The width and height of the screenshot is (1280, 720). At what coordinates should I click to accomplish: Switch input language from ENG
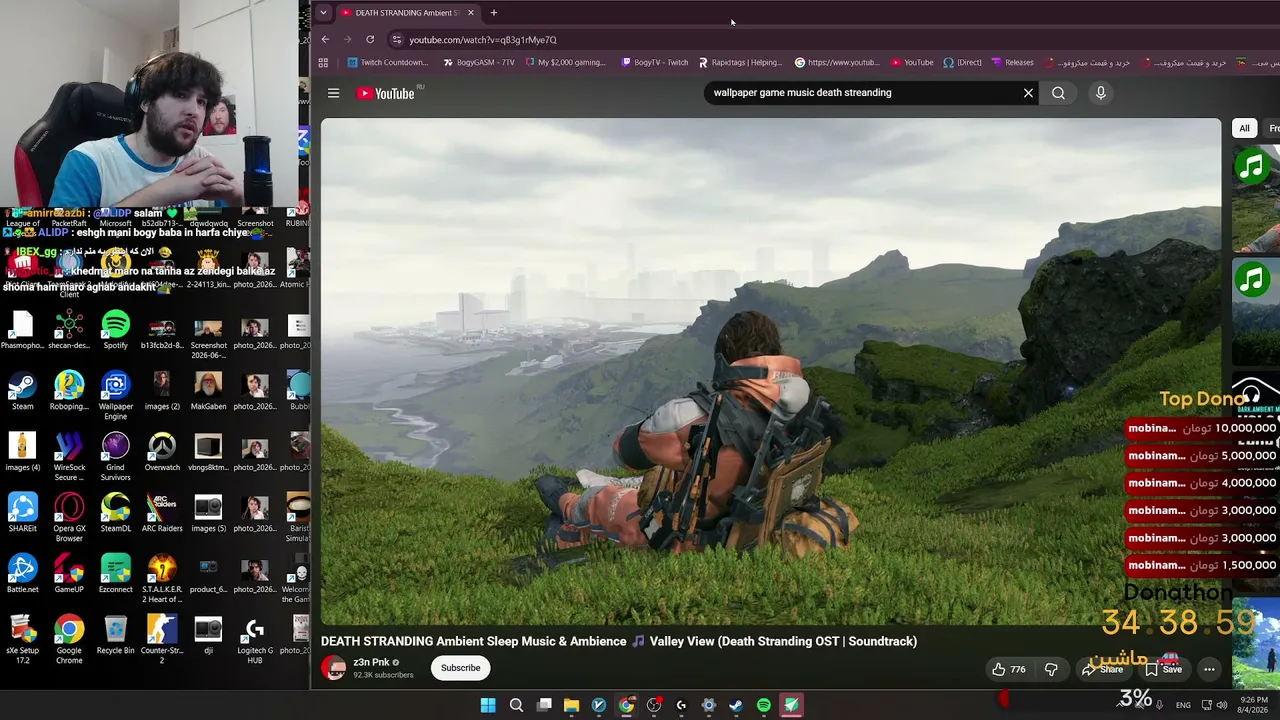click(x=1184, y=705)
